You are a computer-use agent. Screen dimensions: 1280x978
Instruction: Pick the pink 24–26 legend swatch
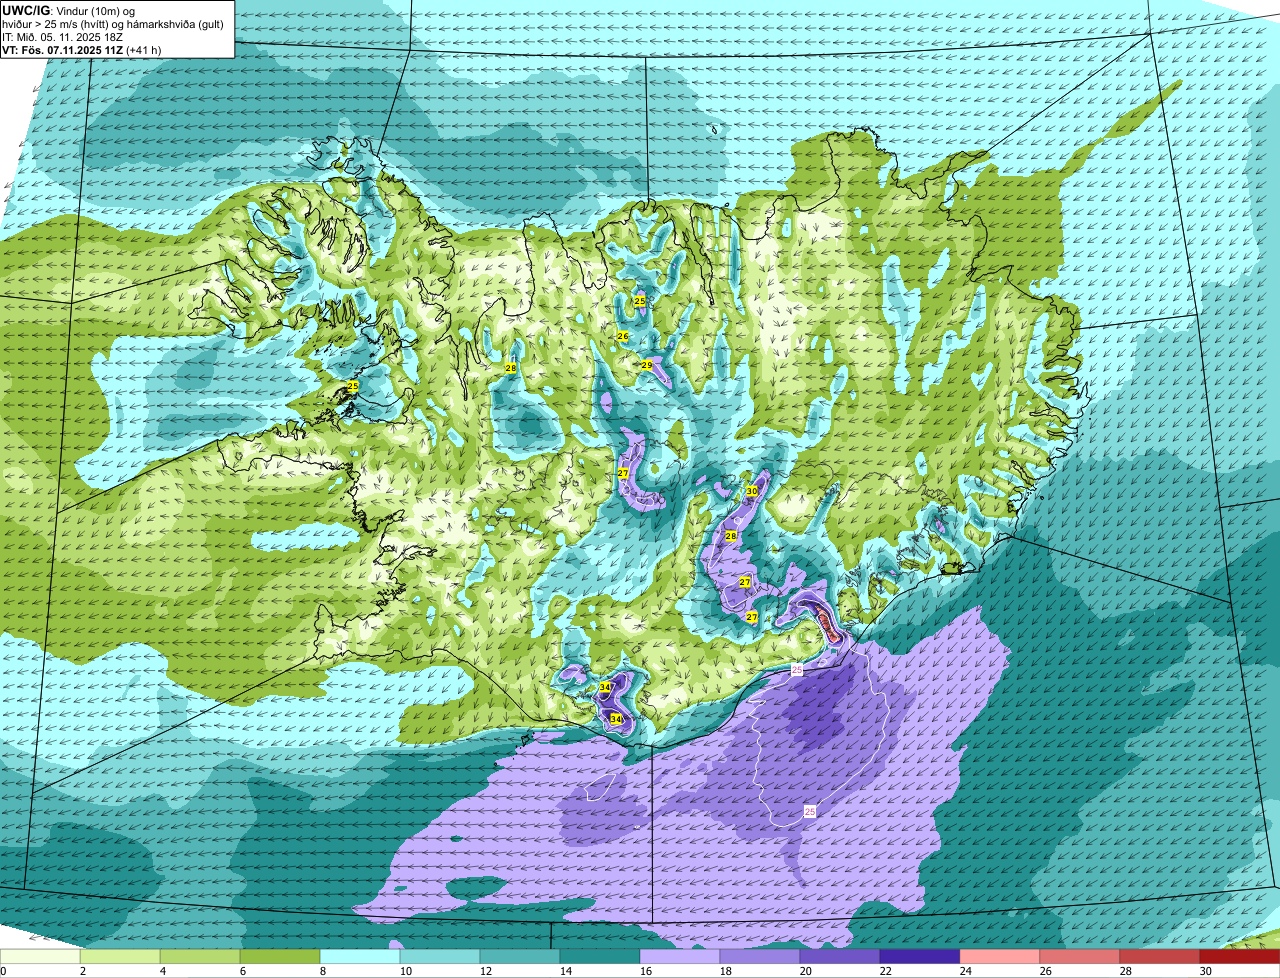[1000, 957]
